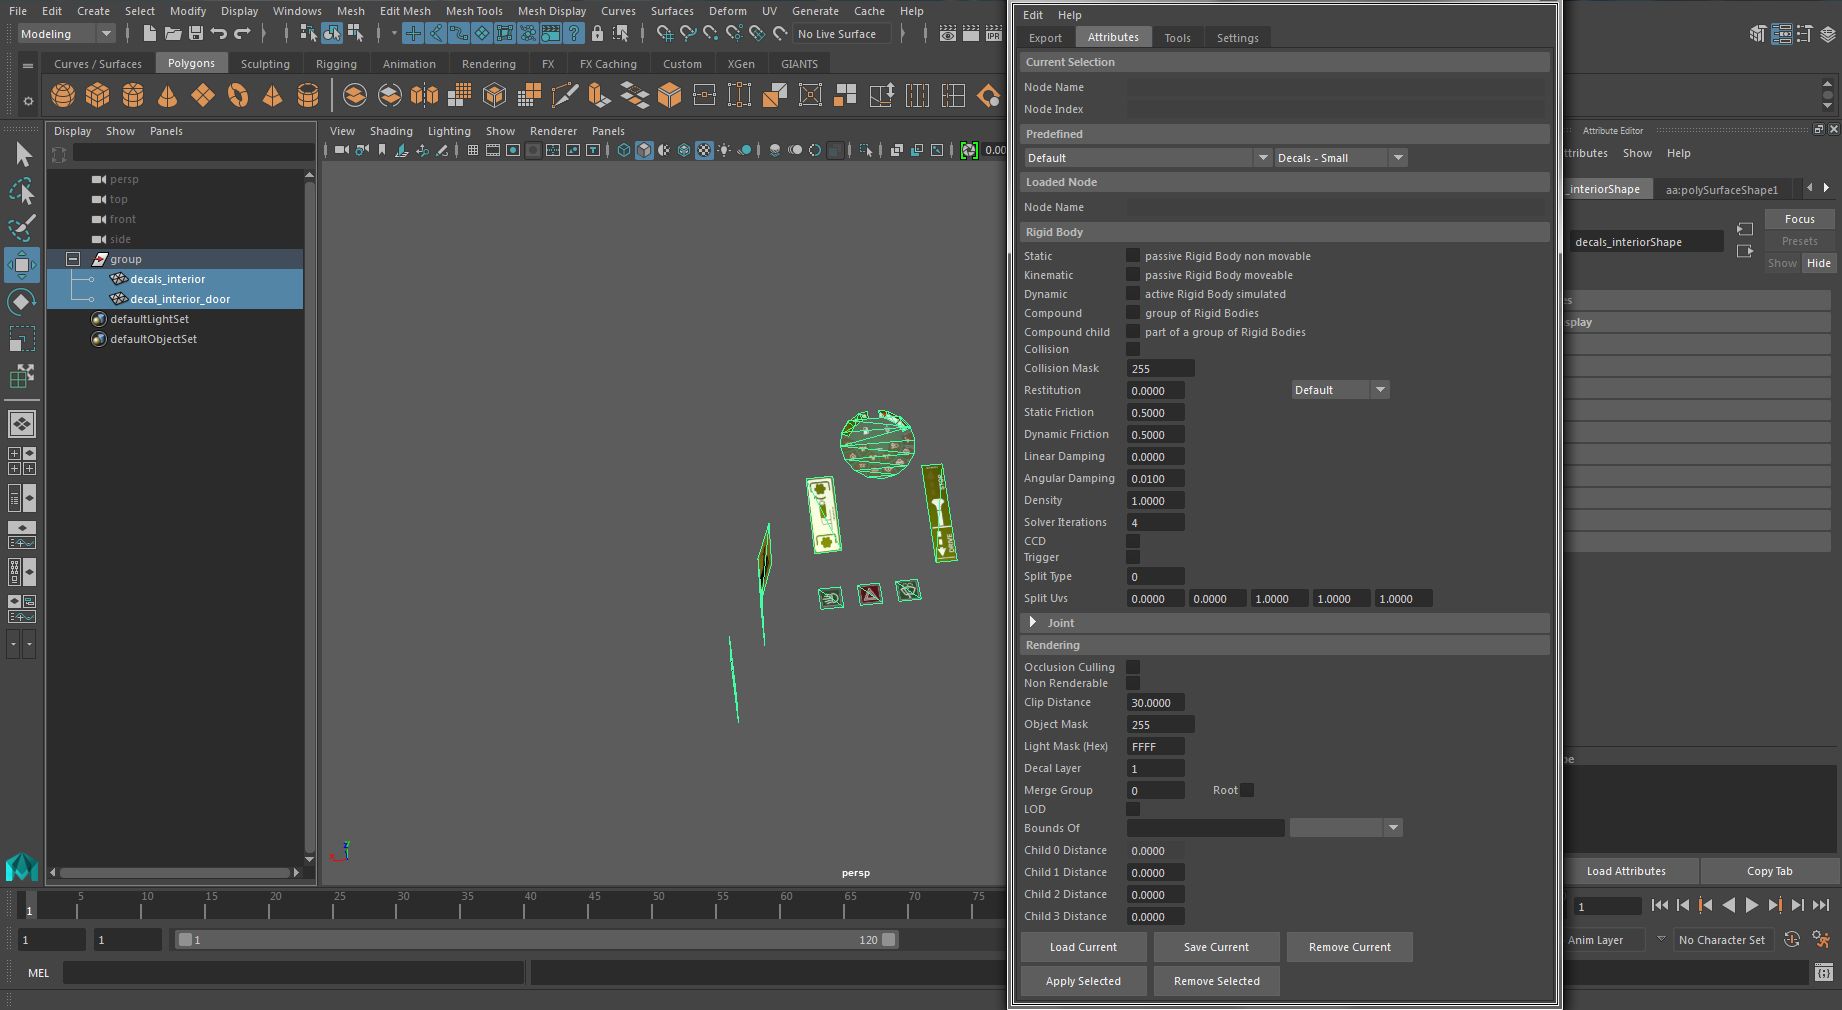
Task: Select the Lasso selection tool
Action: click(22, 191)
